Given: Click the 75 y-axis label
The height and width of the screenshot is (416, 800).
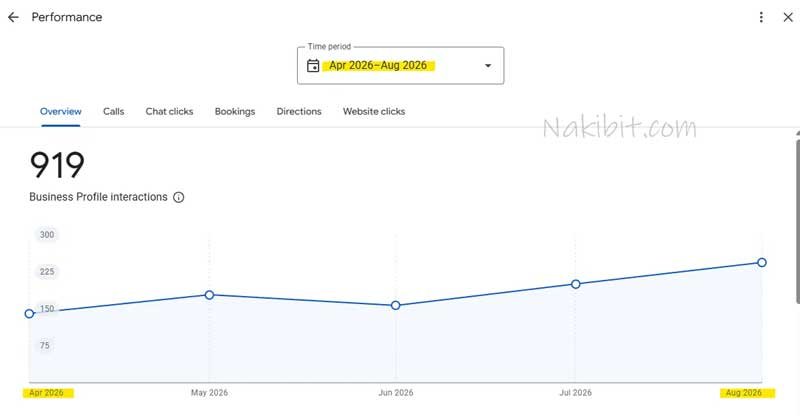Looking at the screenshot, I should (45, 346).
